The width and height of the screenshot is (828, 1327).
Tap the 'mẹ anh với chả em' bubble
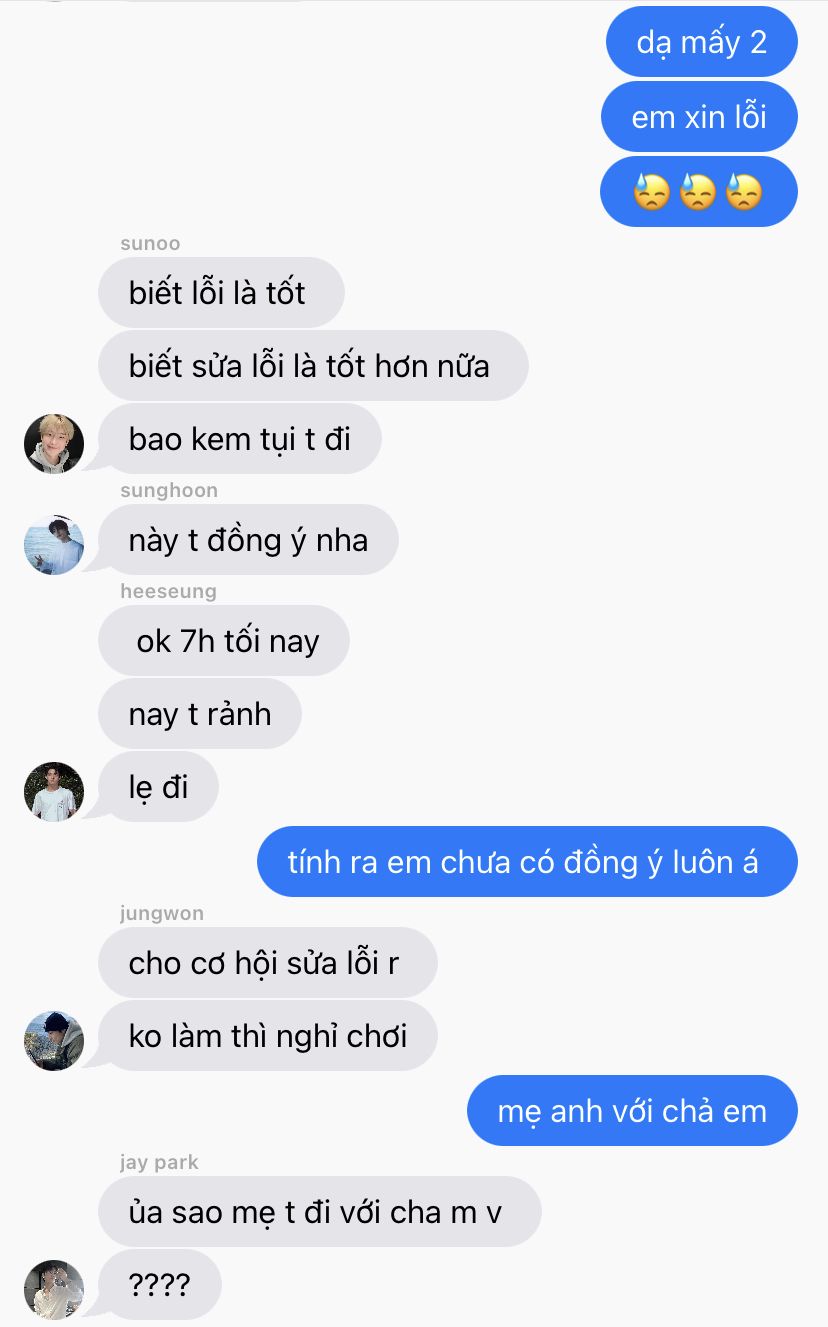[x=632, y=1110]
